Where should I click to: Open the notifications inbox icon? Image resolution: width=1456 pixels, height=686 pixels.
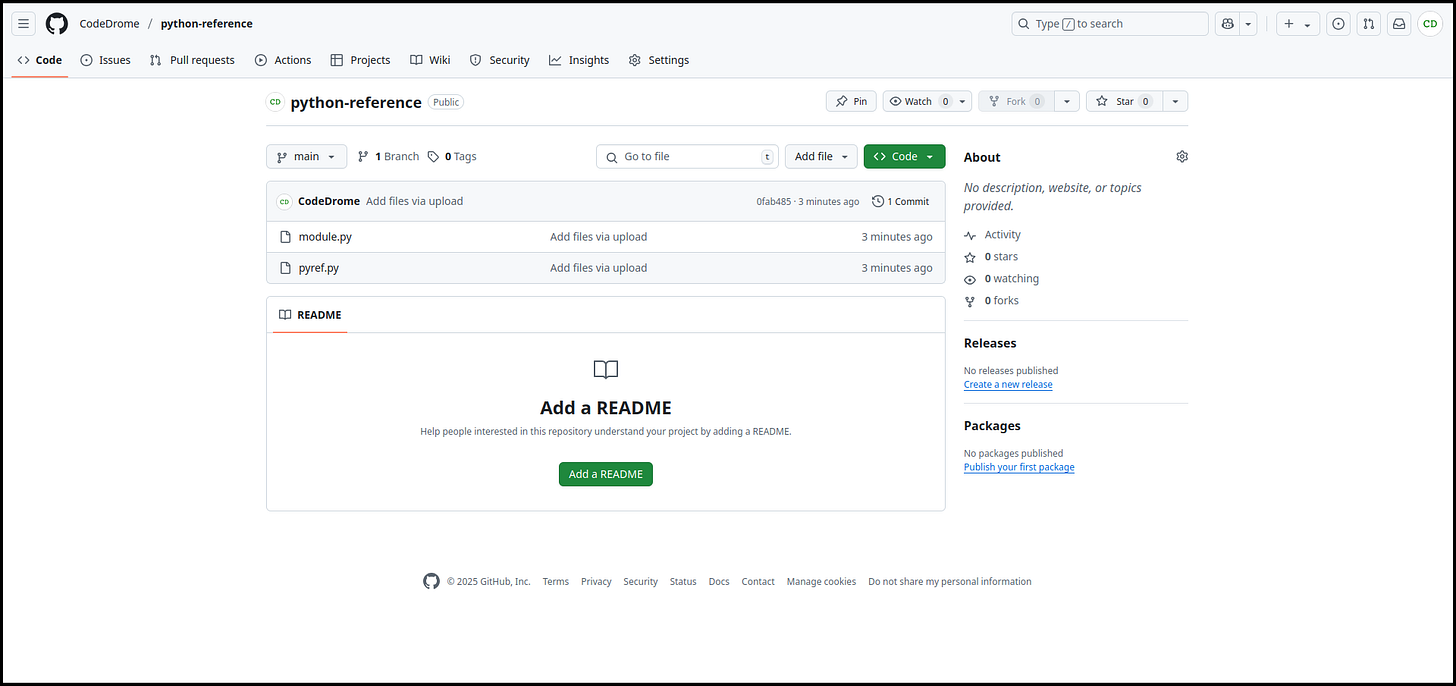point(1400,24)
